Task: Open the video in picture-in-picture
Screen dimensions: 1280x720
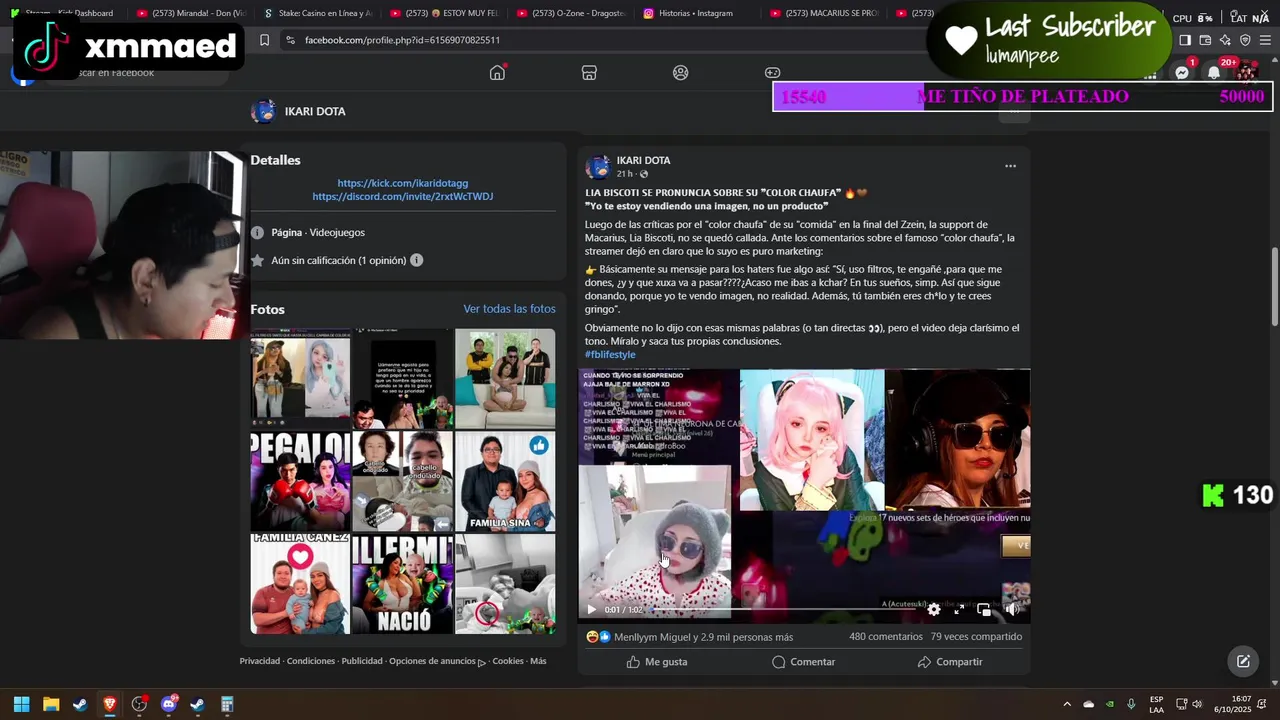Action: (984, 609)
